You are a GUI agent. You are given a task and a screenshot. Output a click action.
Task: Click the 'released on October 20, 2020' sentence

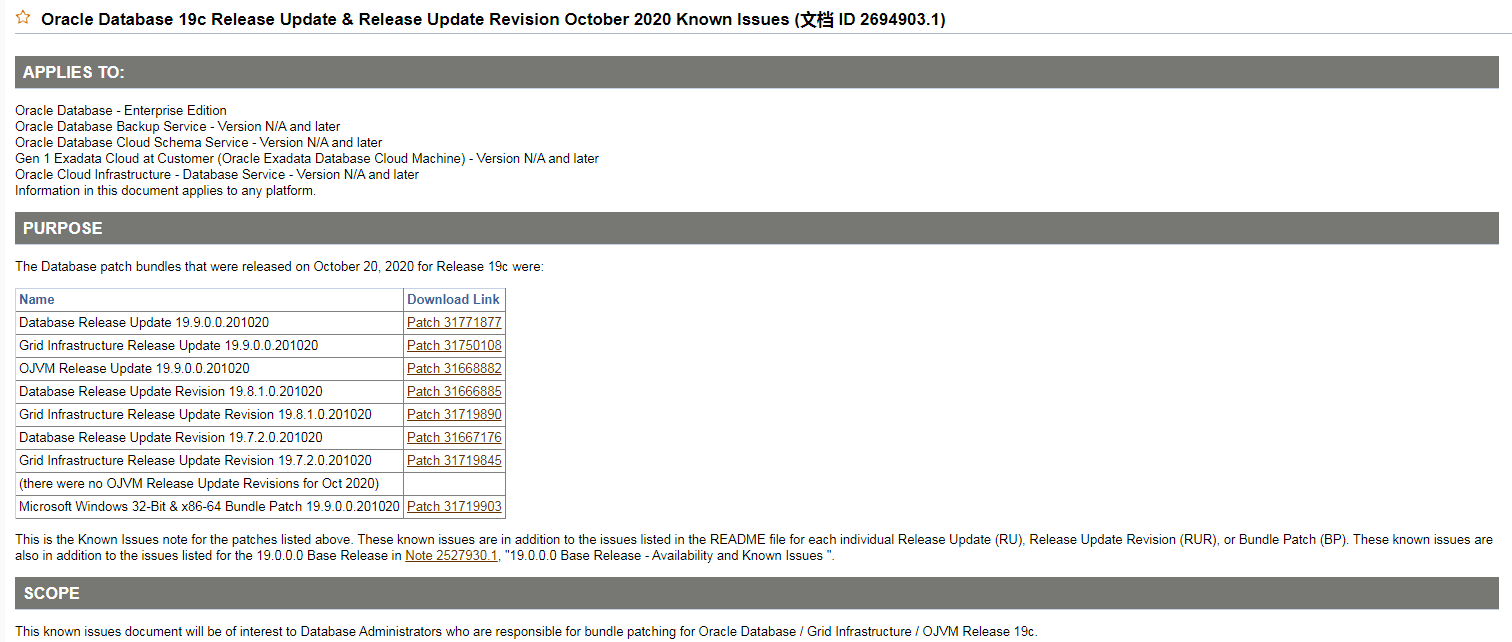[279, 267]
